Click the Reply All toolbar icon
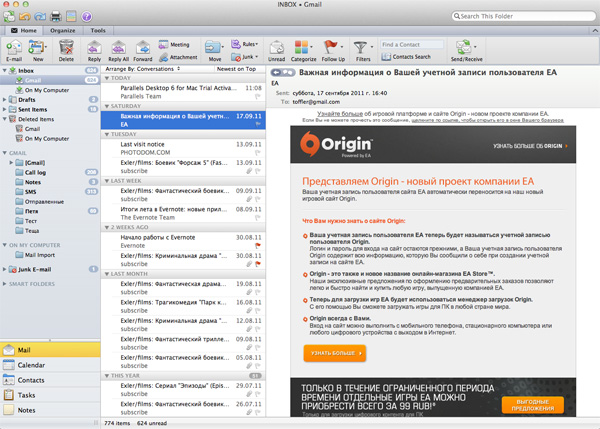 [118, 49]
